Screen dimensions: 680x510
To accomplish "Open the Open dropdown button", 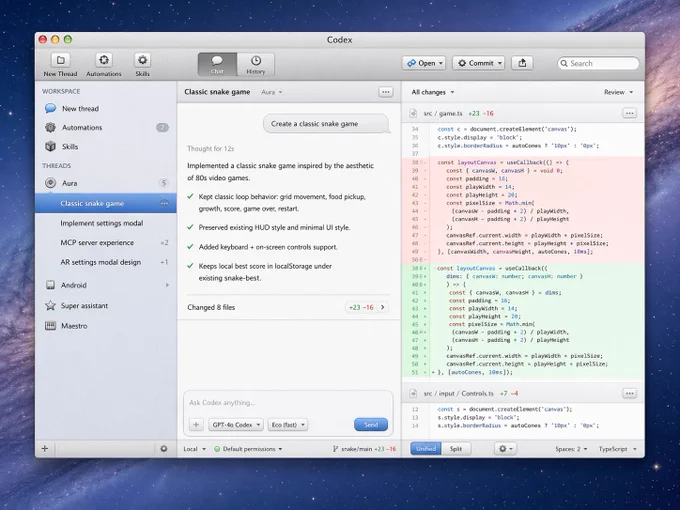I will 424,63.
